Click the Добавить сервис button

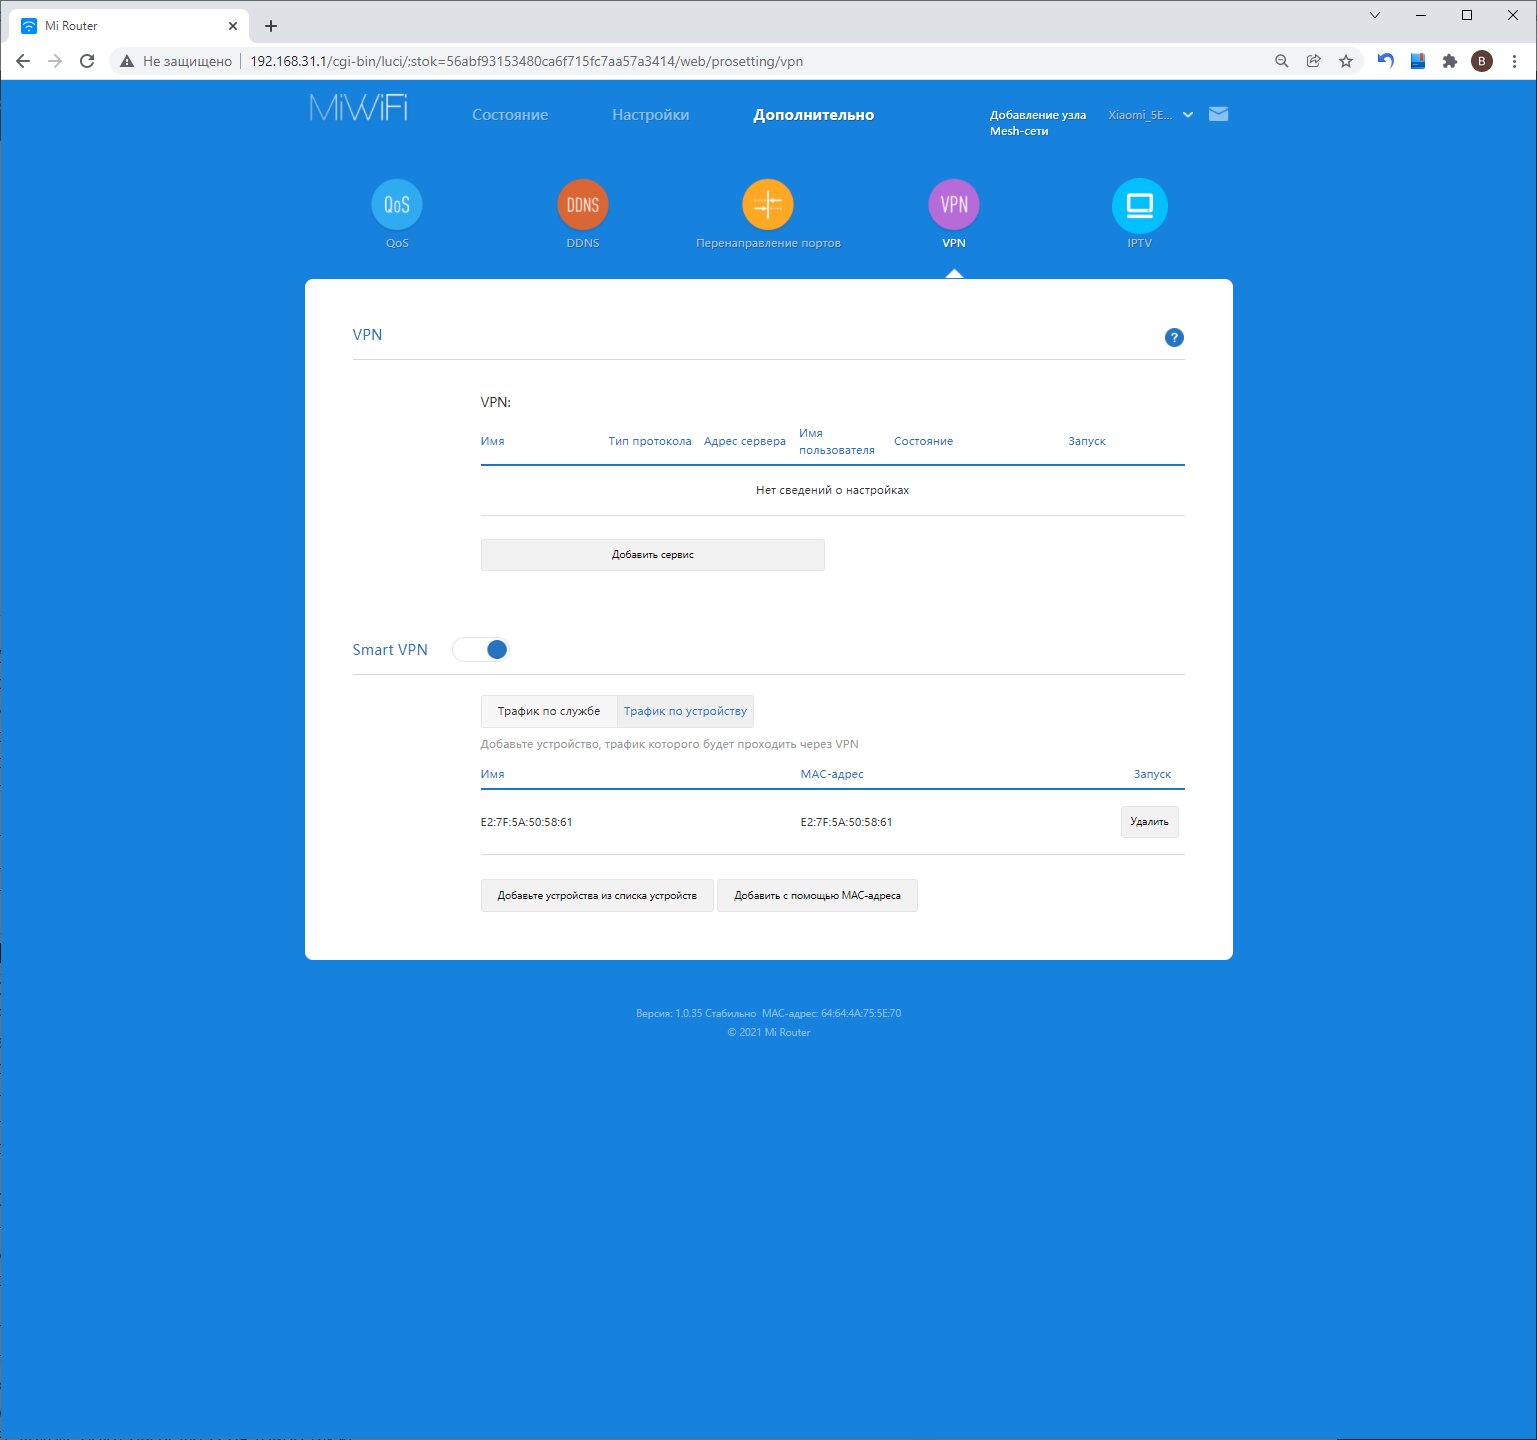pyautogui.click(x=652, y=555)
